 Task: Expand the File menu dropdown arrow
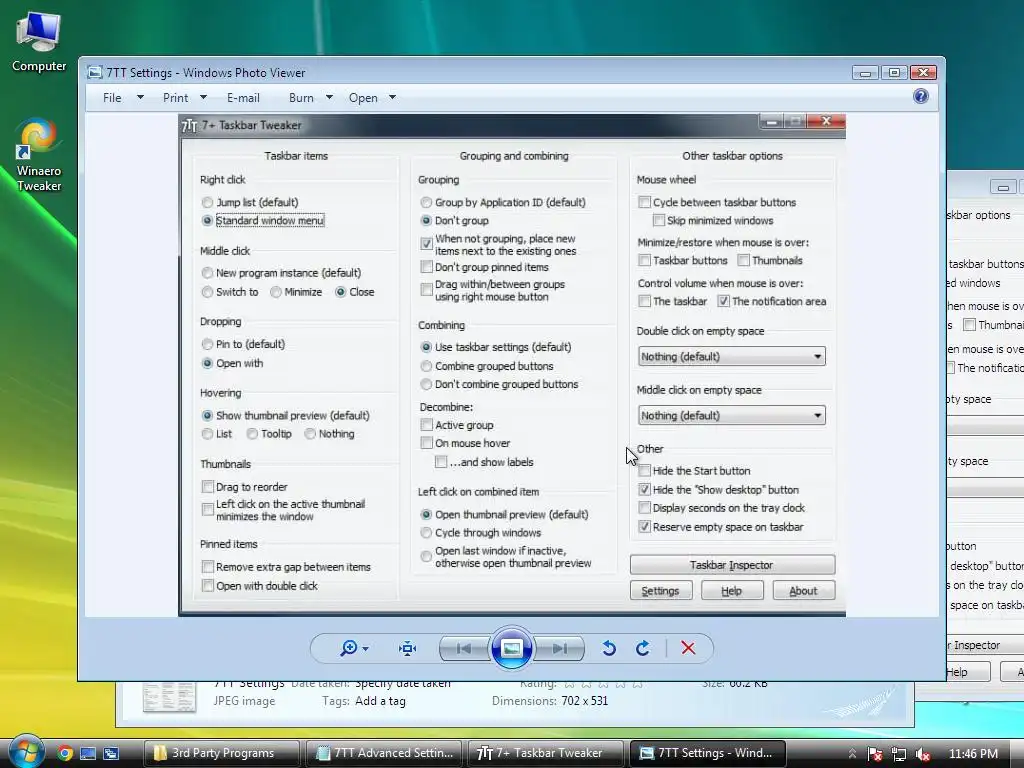click(140, 97)
